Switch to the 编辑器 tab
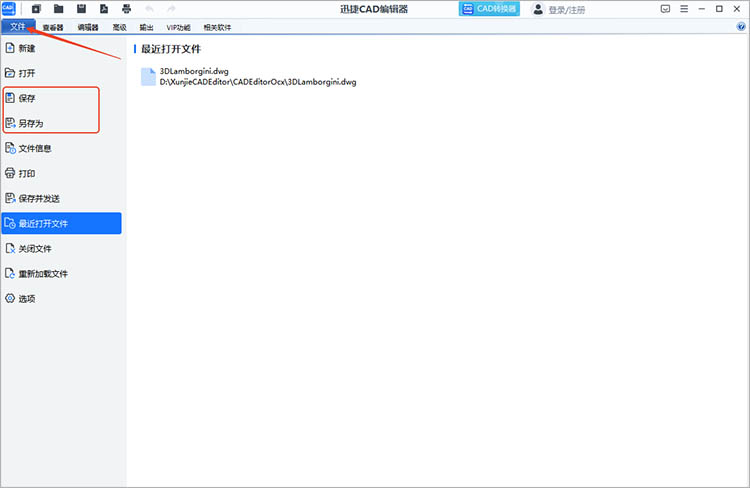The width and height of the screenshot is (750, 488). [x=88, y=27]
